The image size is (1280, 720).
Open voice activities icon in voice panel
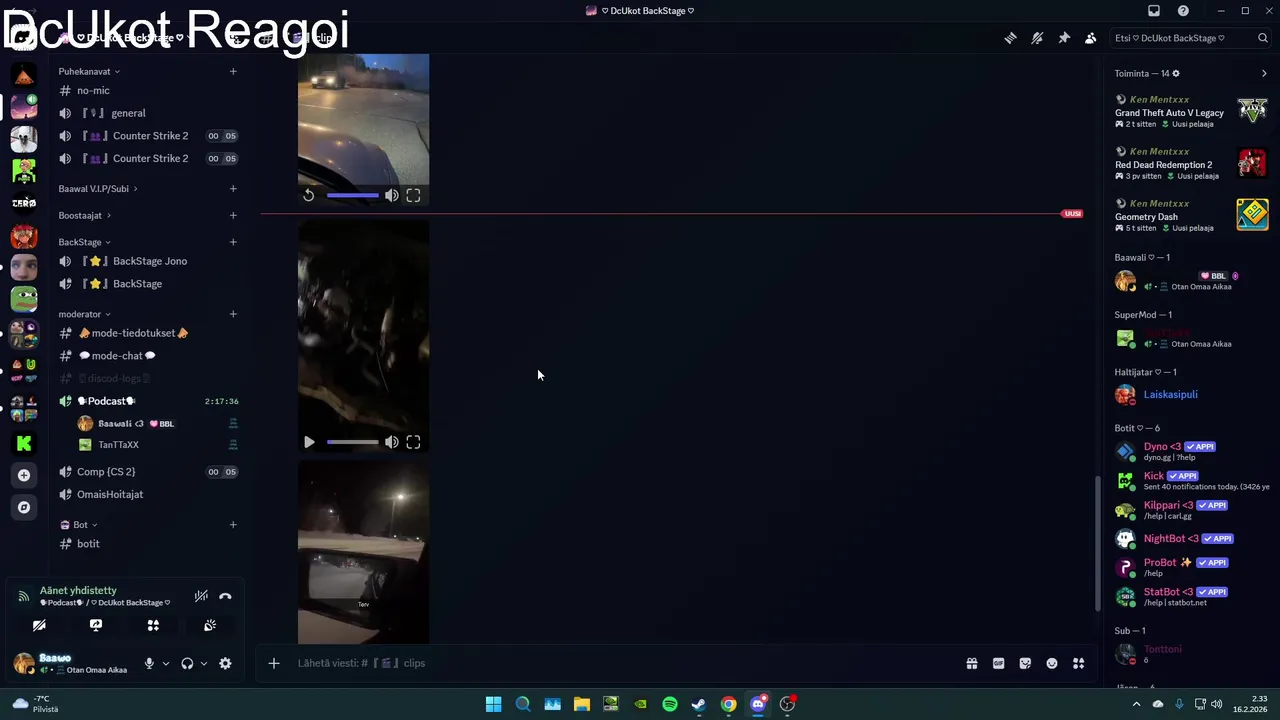pyautogui.click(x=153, y=625)
